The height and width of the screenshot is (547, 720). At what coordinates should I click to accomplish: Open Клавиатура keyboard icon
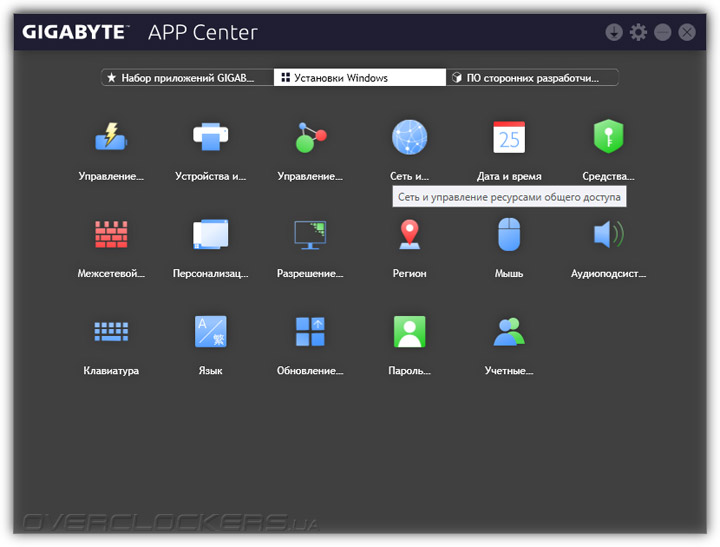(111, 331)
